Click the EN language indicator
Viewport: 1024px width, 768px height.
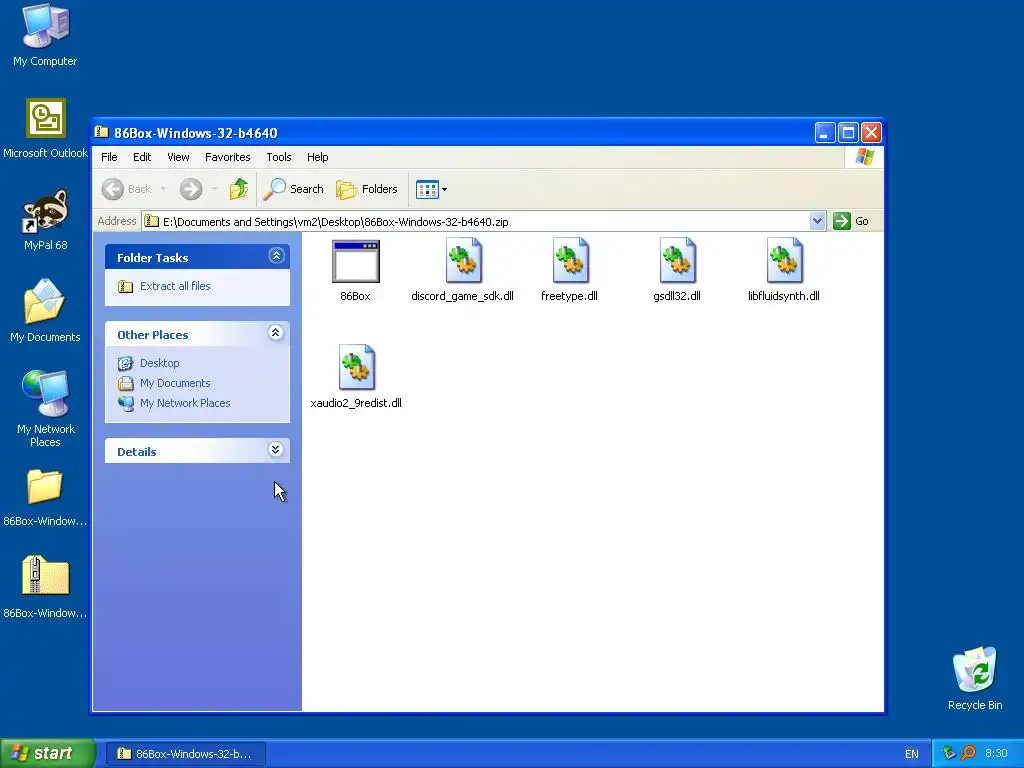click(x=912, y=754)
